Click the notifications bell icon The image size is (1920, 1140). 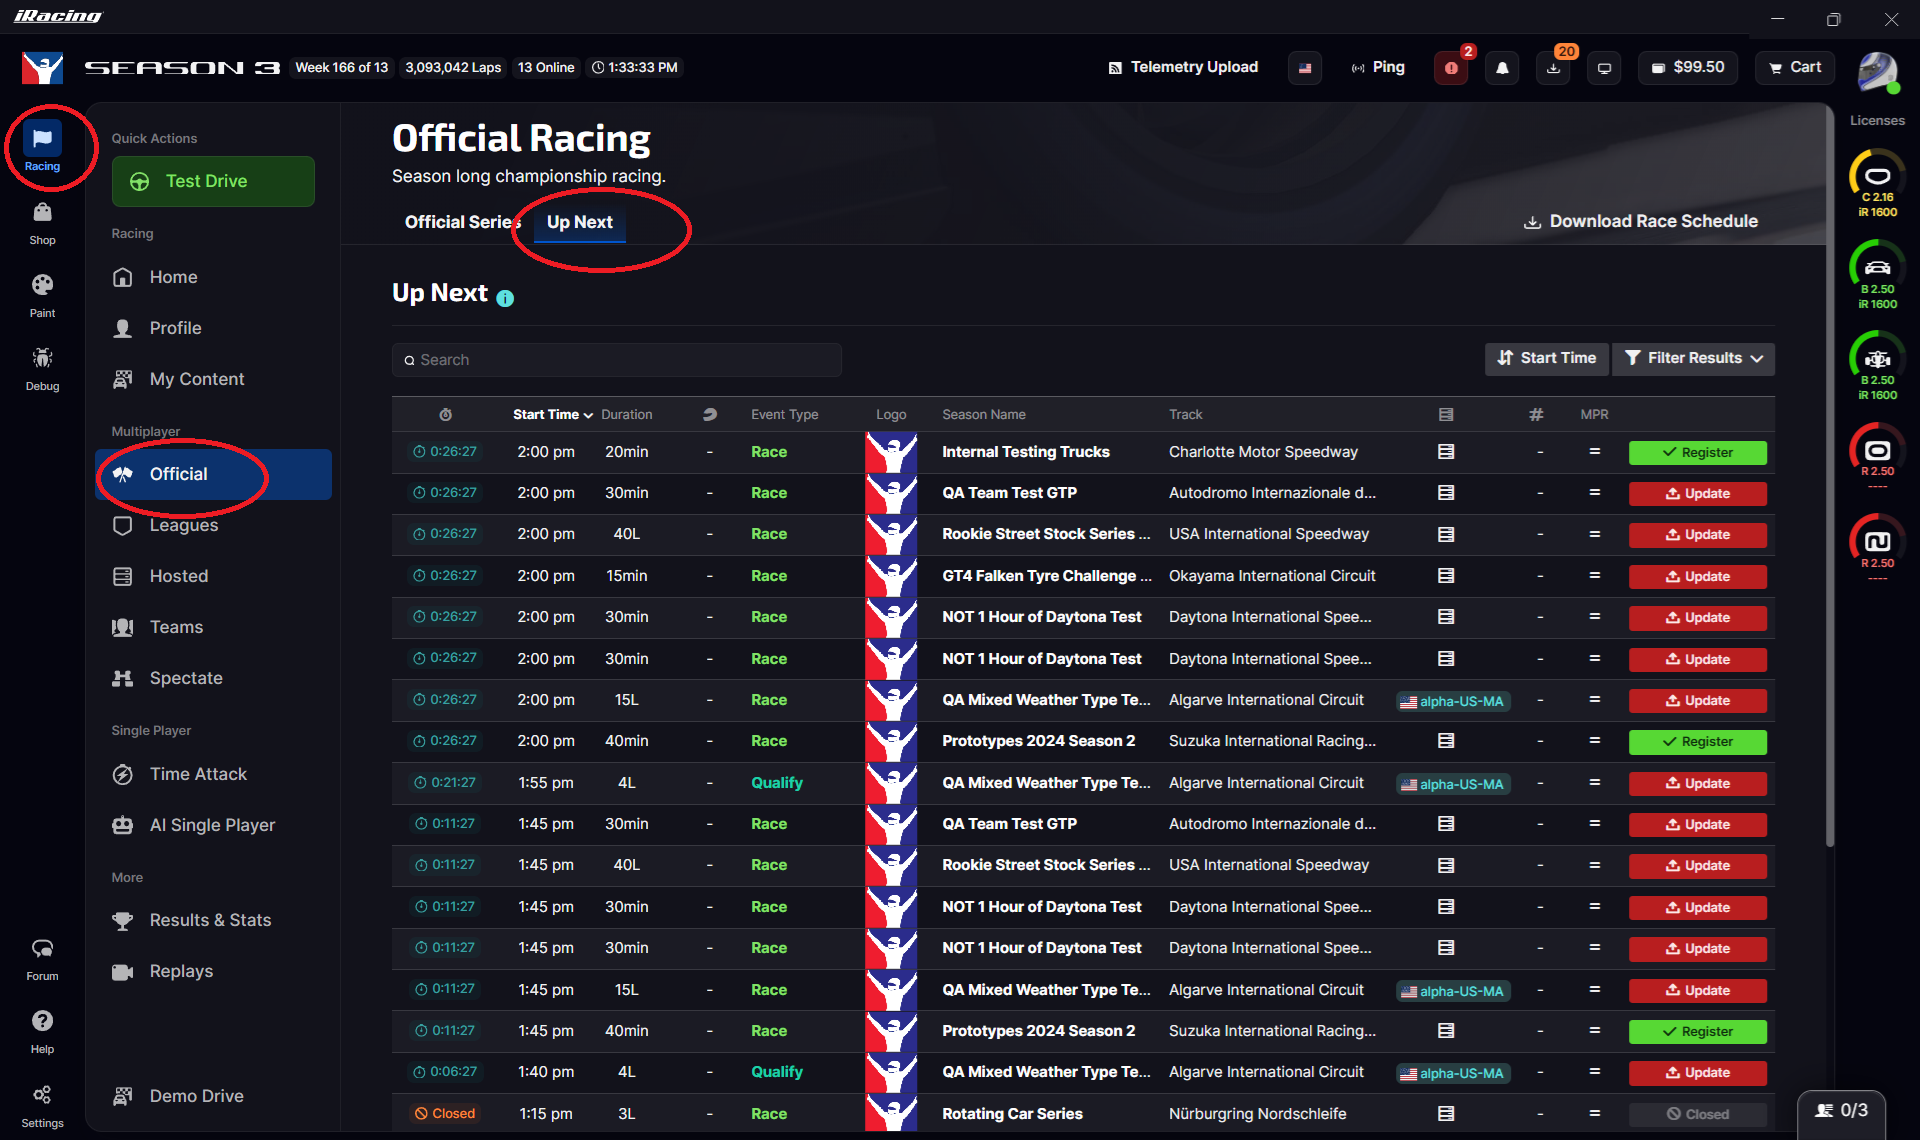pyautogui.click(x=1502, y=68)
